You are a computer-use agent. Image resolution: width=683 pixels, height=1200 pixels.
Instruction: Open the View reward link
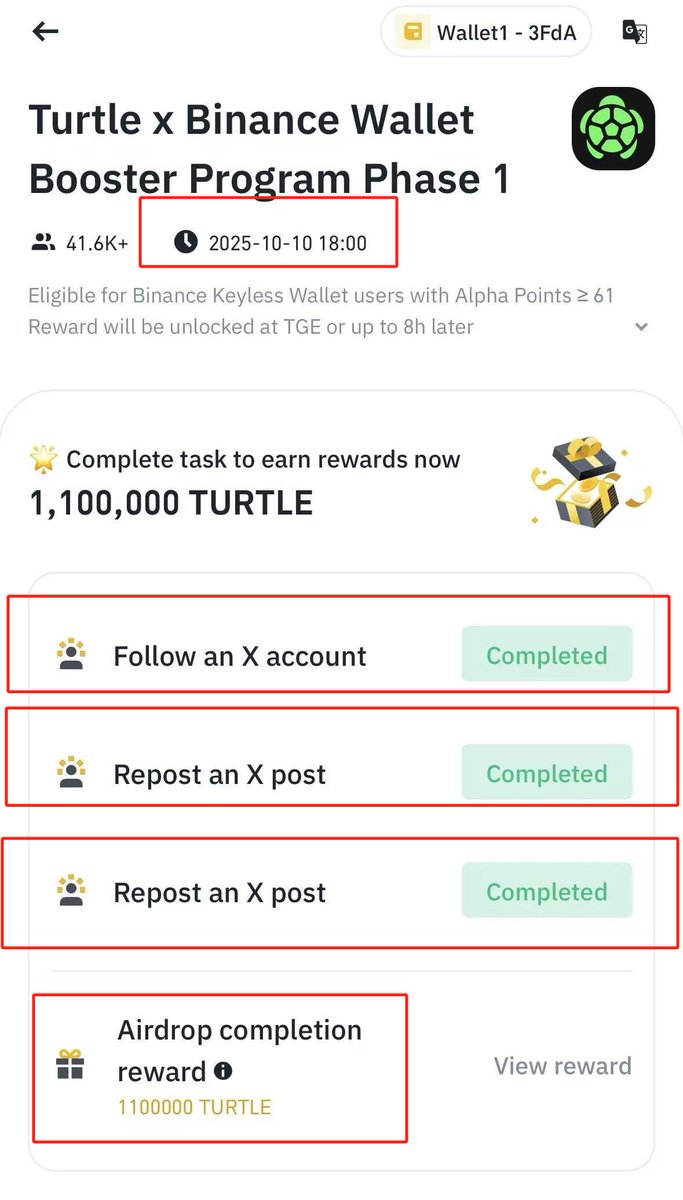pos(562,1066)
